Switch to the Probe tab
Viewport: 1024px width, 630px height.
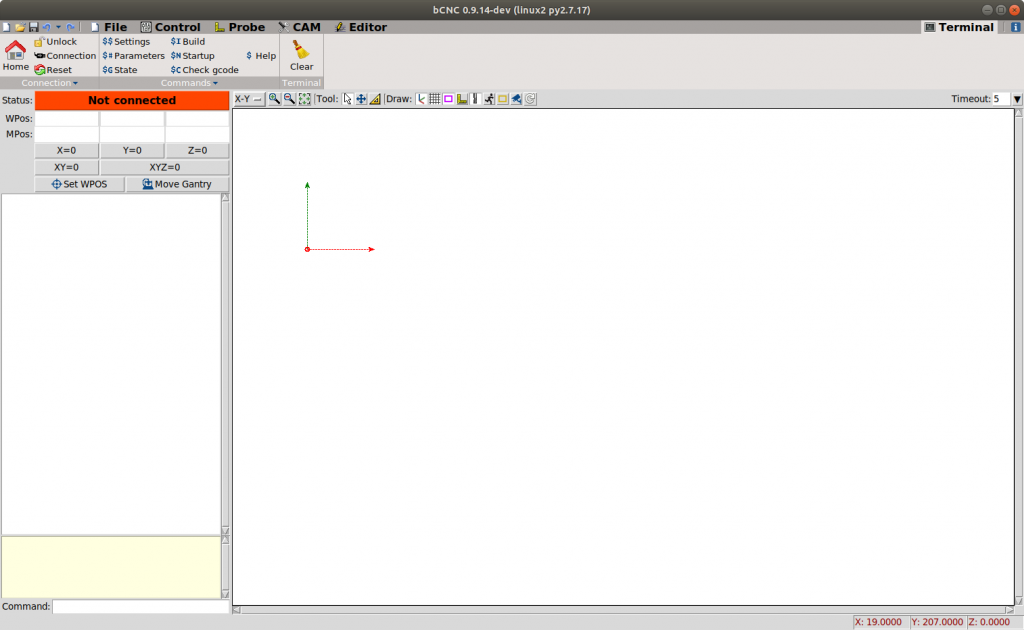240,27
